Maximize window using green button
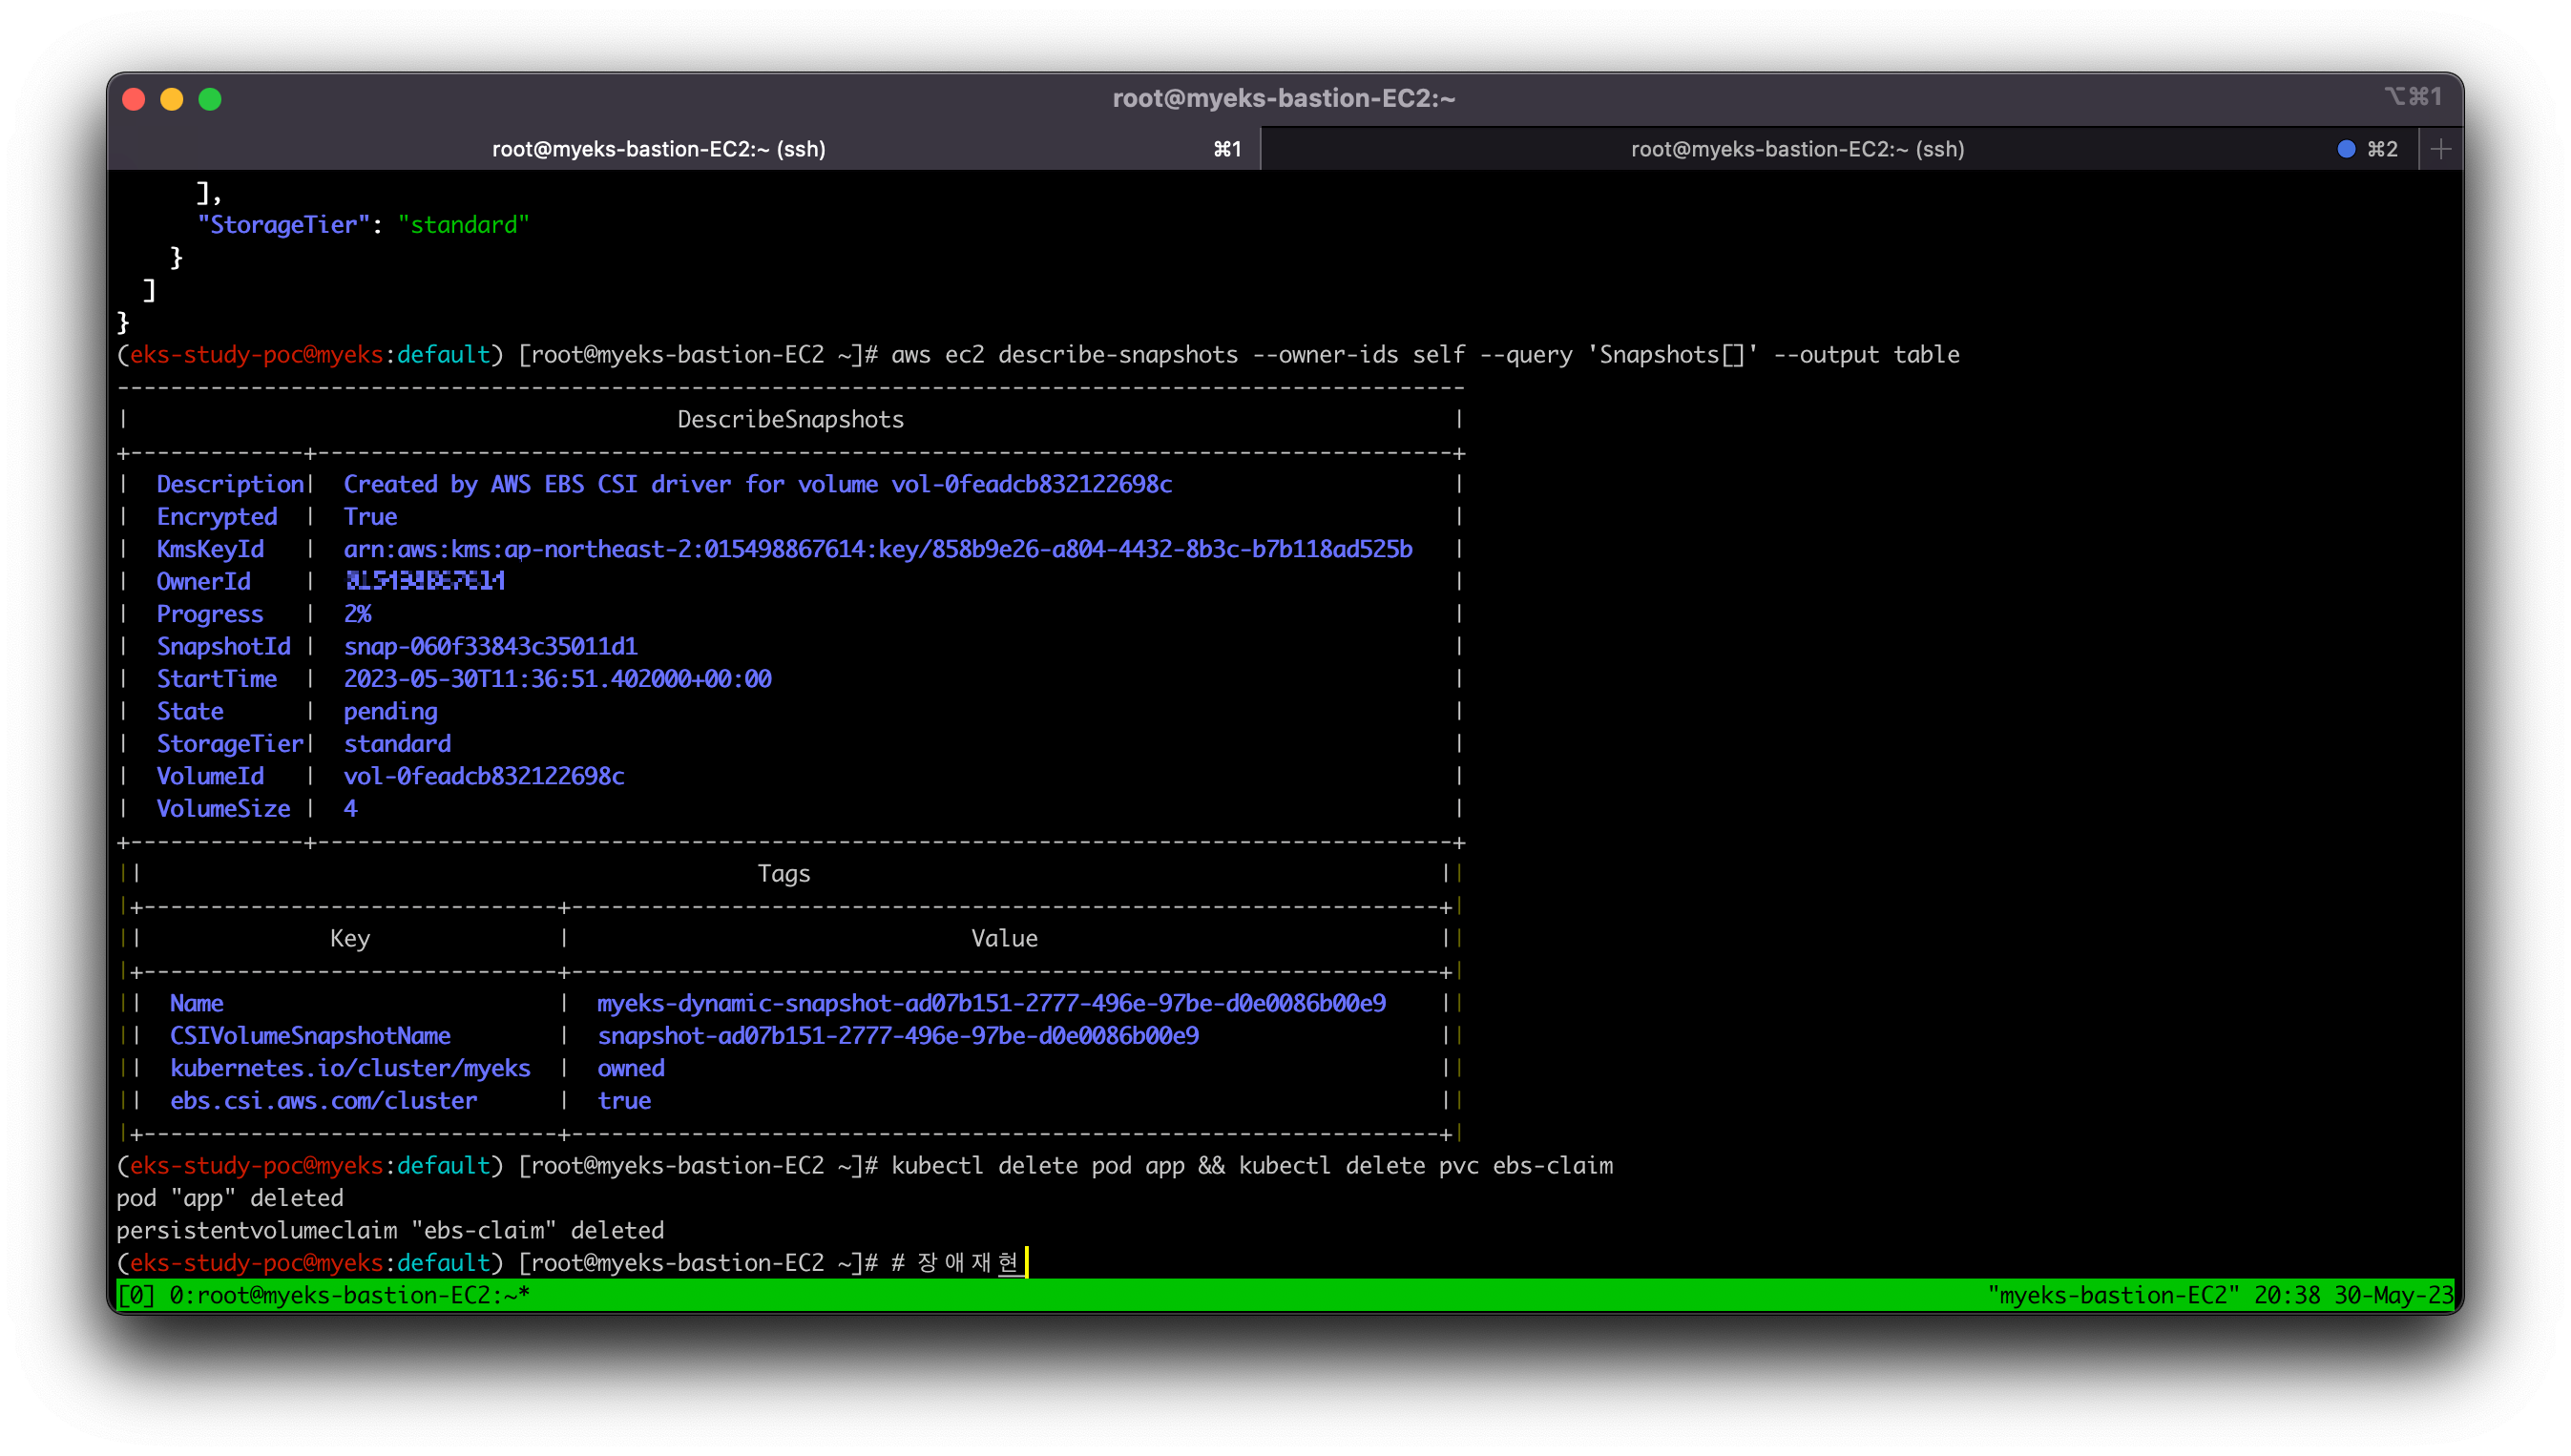The height and width of the screenshot is (1456, 2571). [210, 99]
